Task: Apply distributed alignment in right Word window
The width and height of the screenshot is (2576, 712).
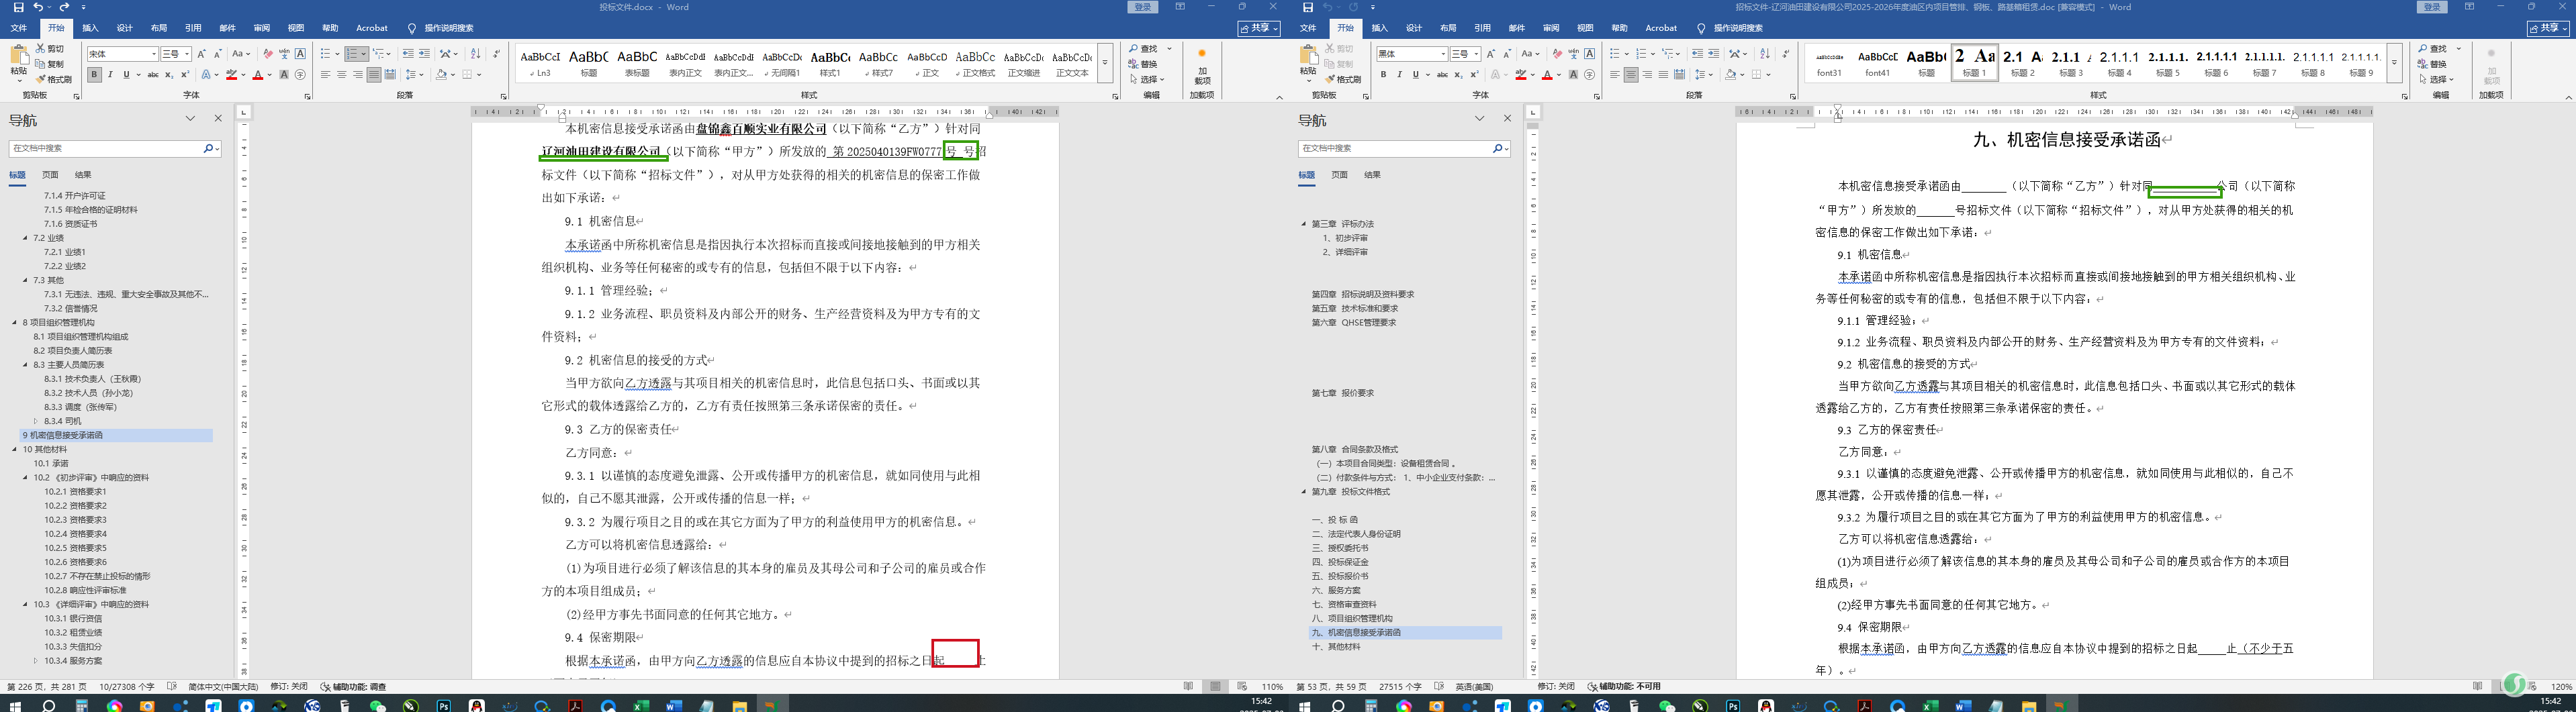Action: tap(1679, 74)
